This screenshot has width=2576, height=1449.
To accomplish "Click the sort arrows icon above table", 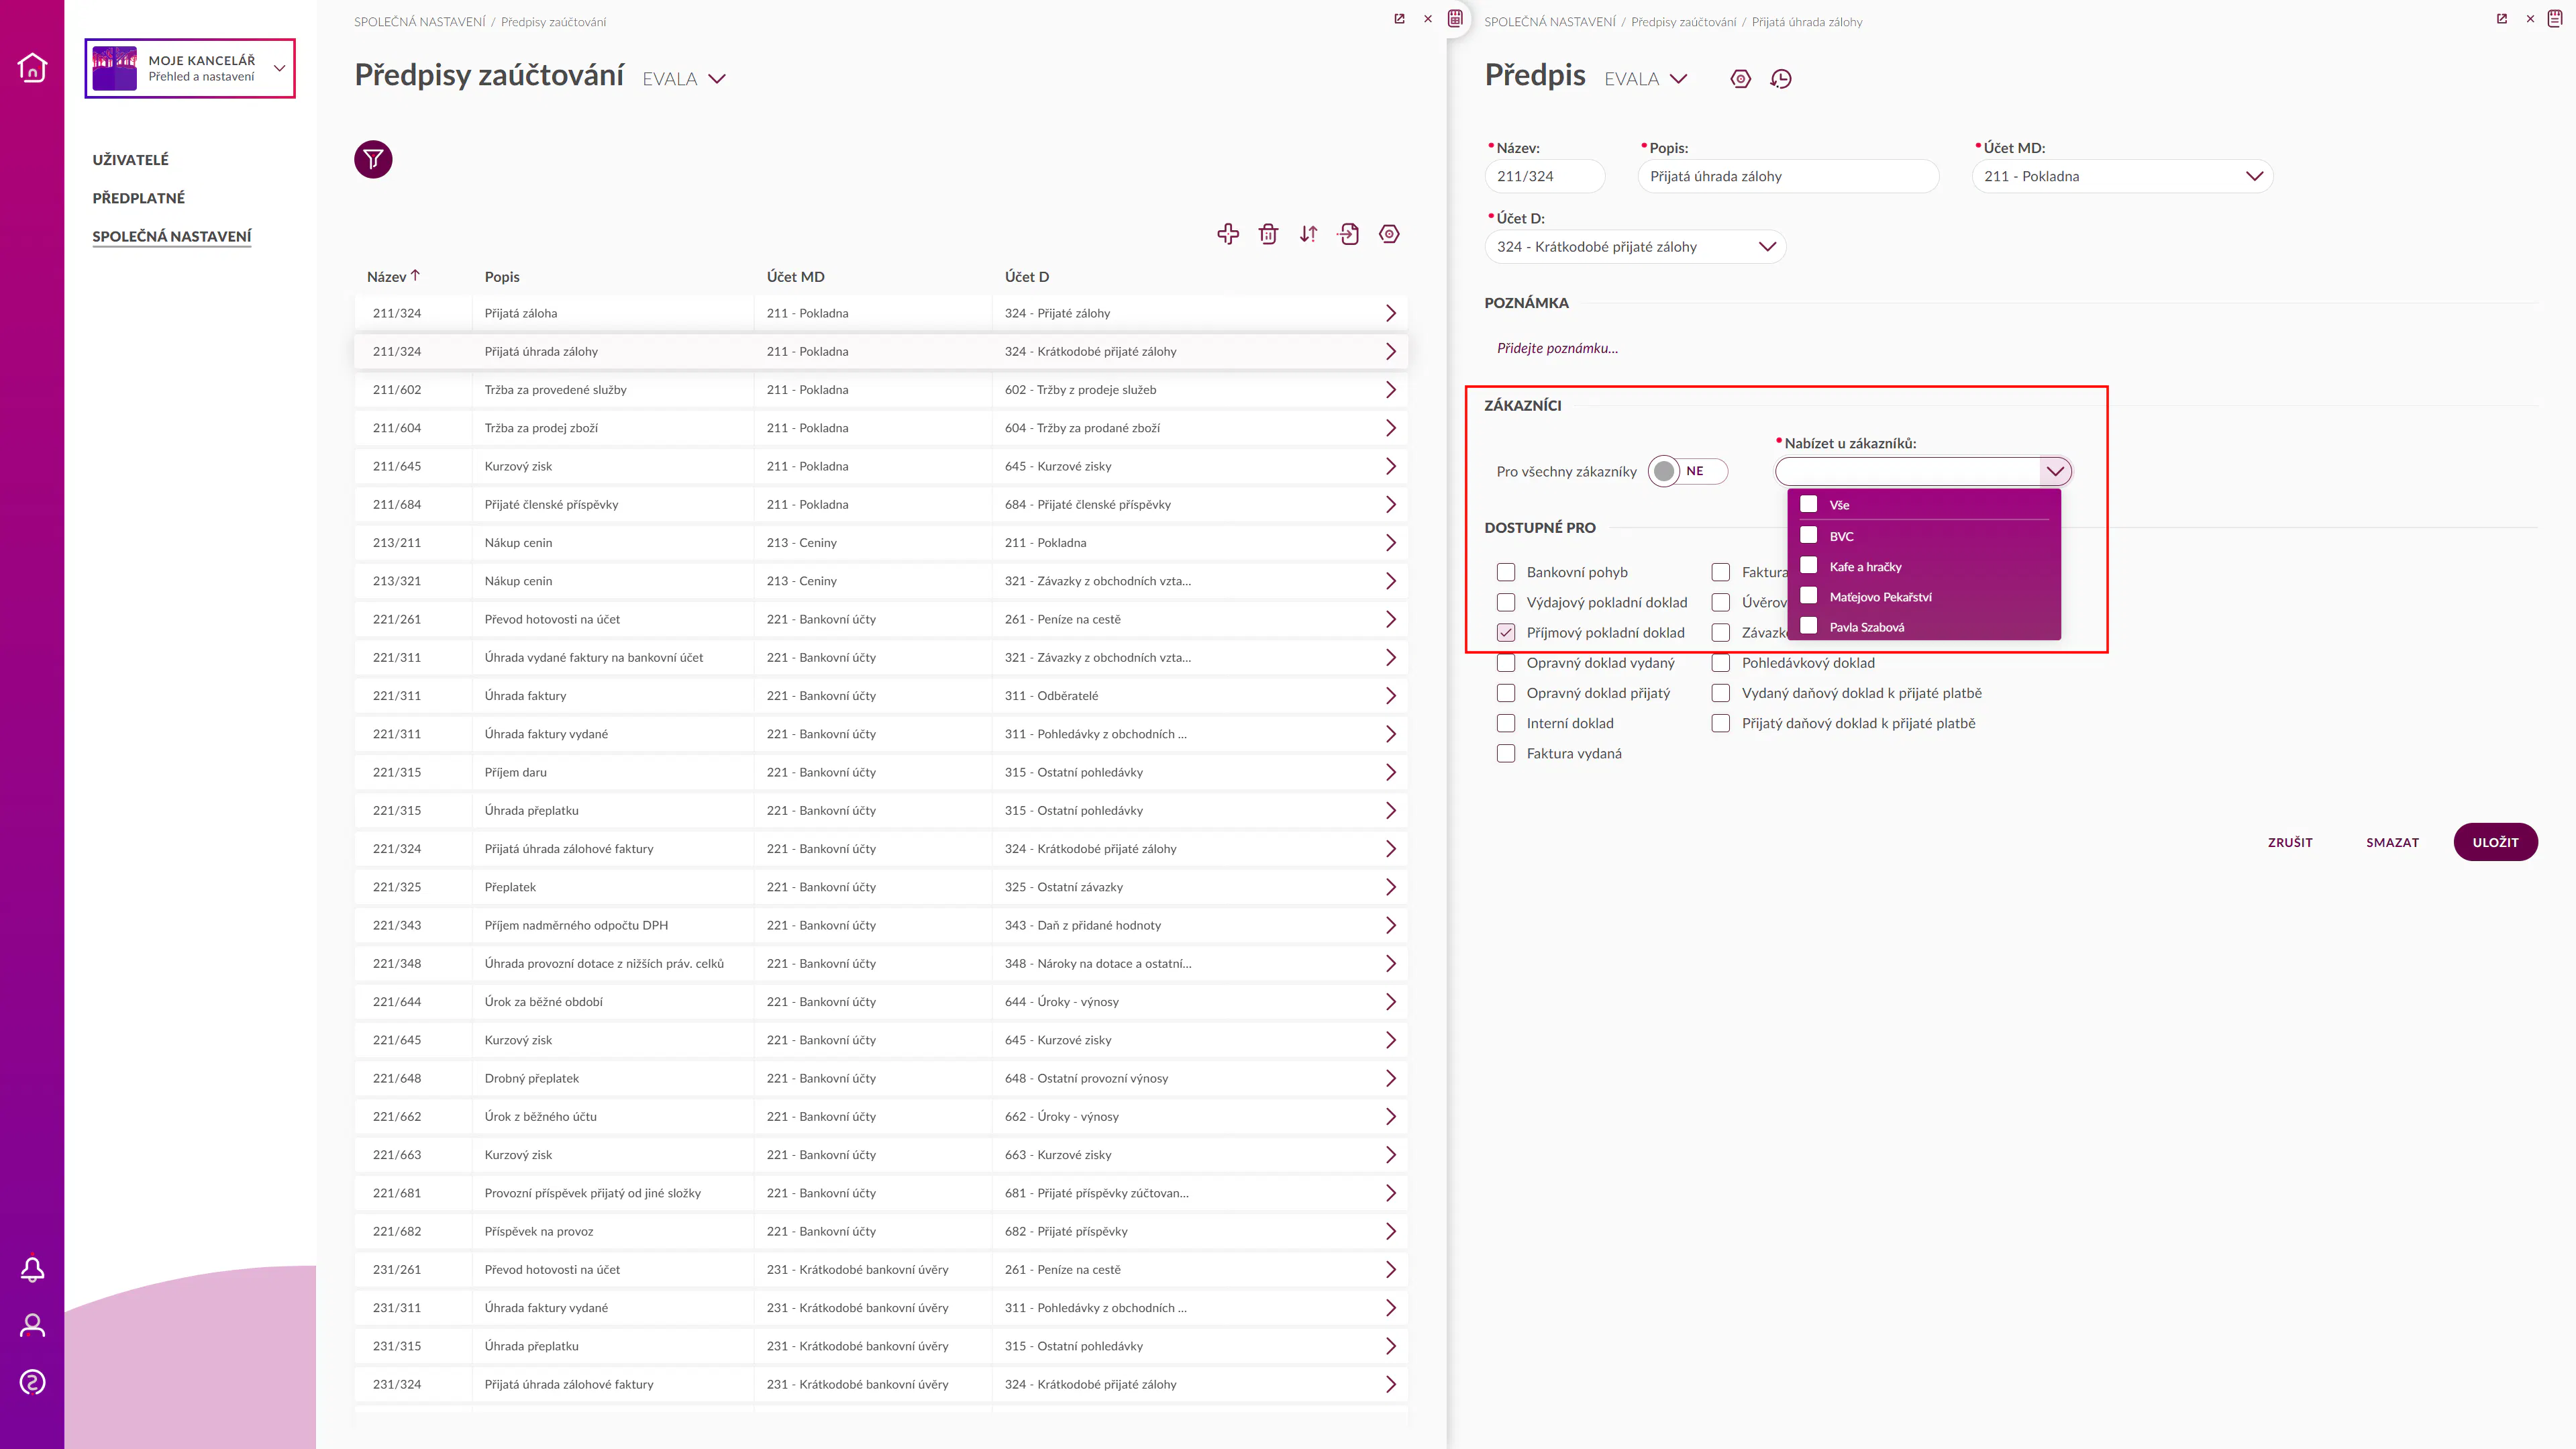I will [x=1308, y=234].
